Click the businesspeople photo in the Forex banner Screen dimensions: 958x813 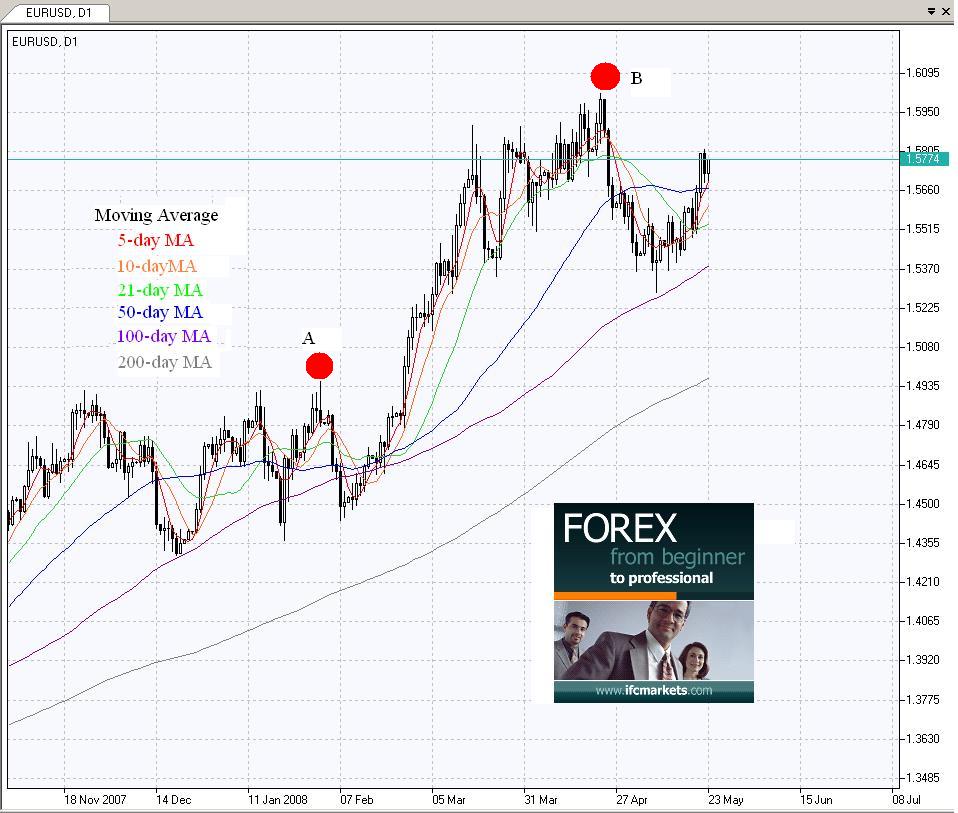[654, 640]
